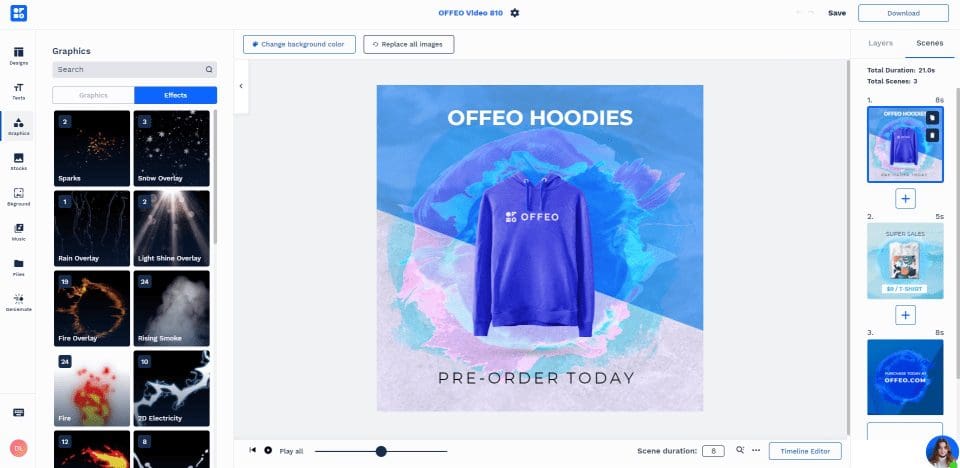
Task: Add a scene after scene 1
Action: 905,198
